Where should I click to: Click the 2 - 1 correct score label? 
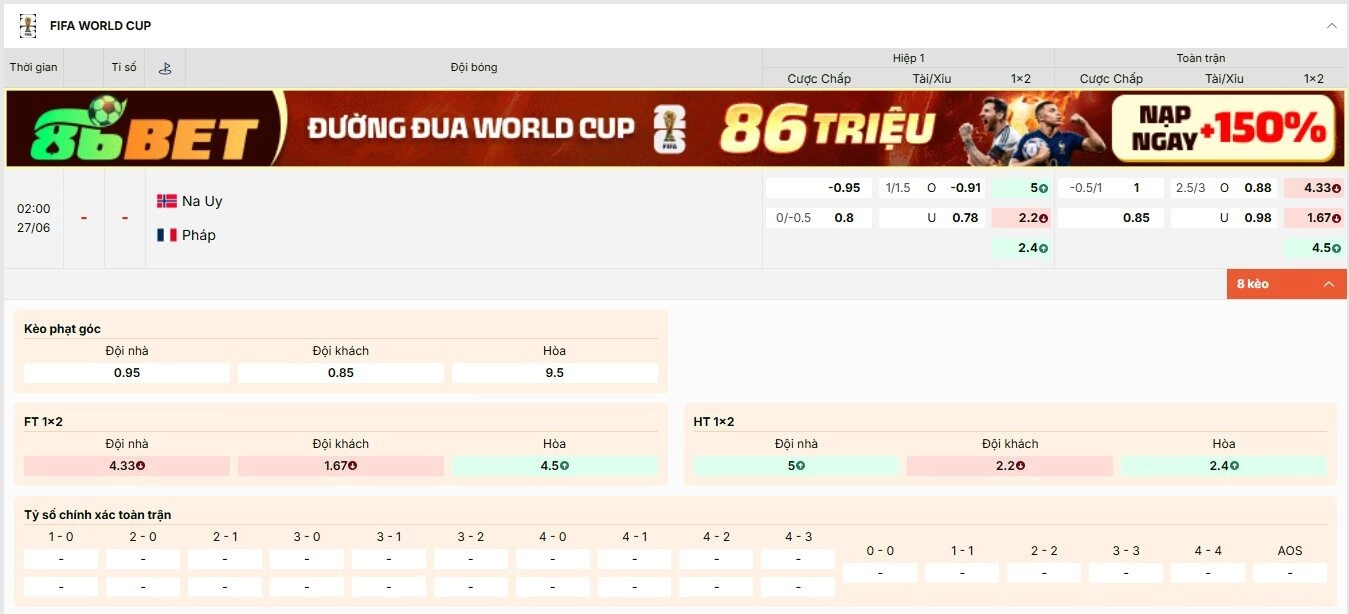225,537
